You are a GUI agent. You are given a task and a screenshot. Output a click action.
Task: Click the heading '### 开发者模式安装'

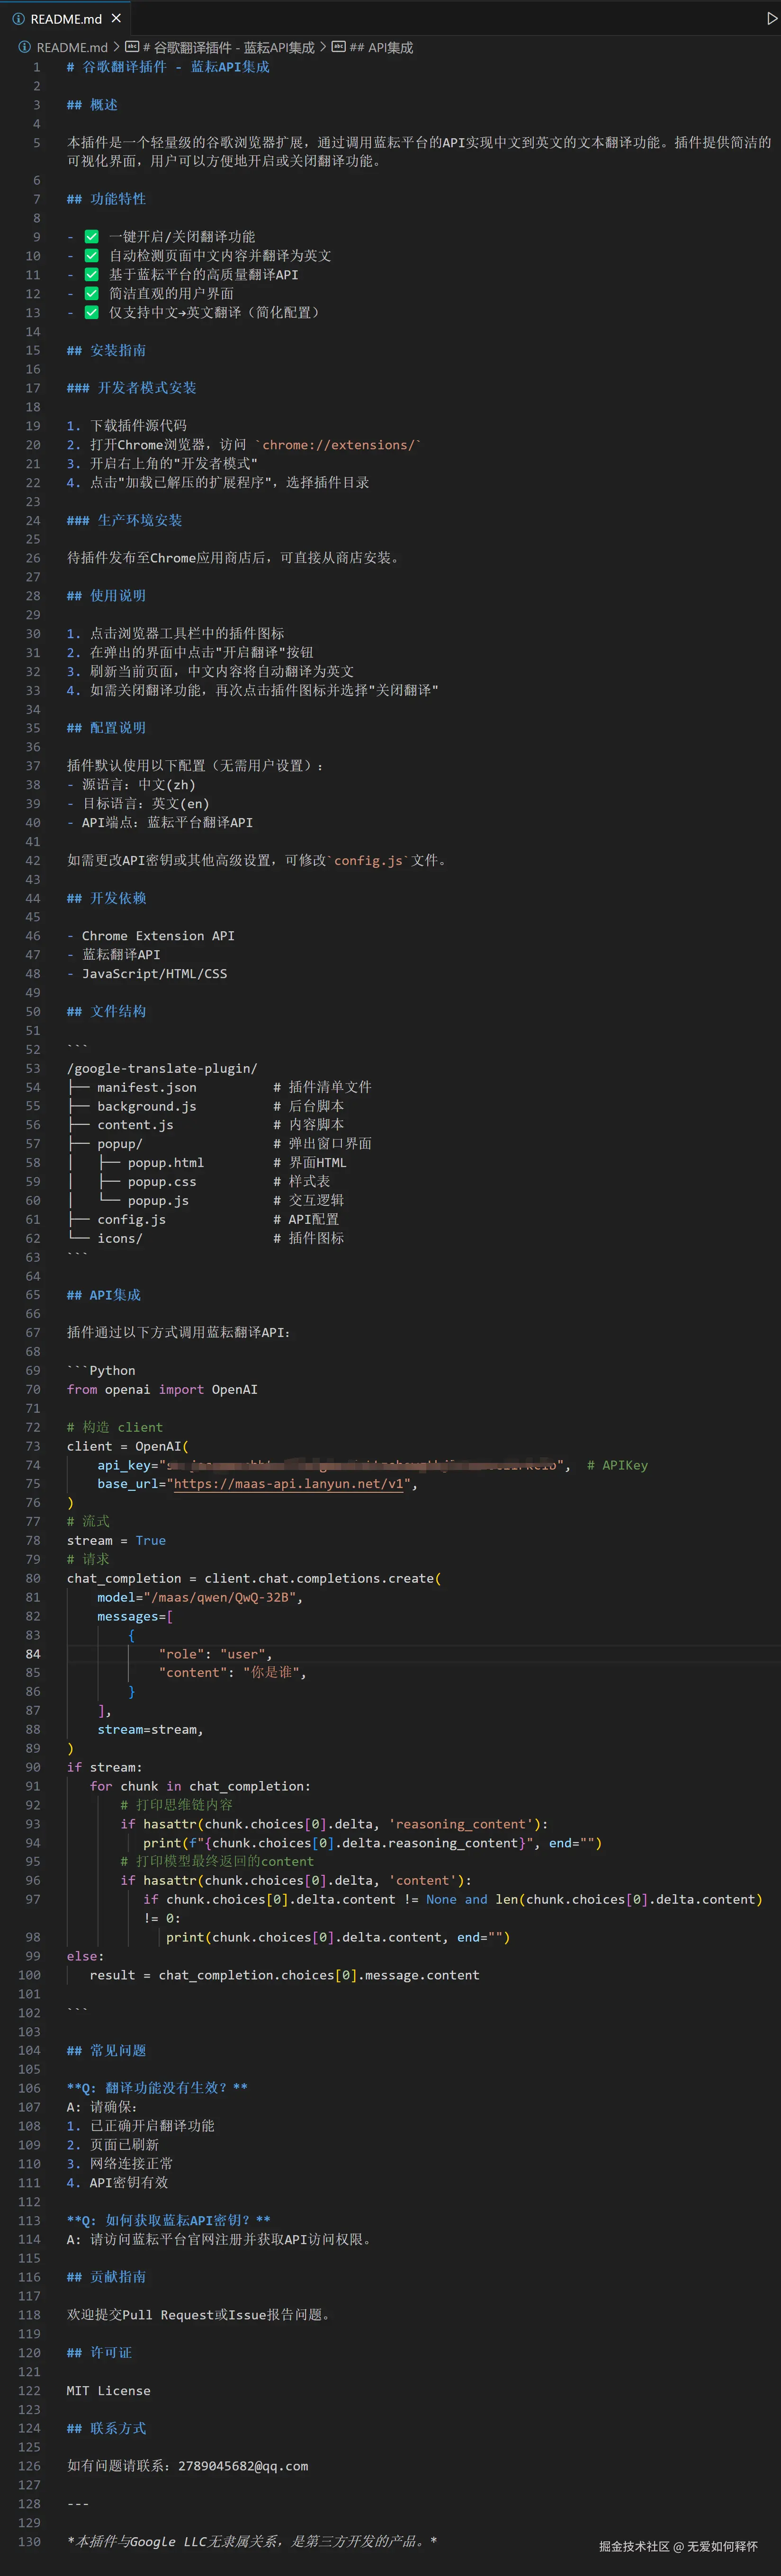pyautogui.click(x=132, y=388)
